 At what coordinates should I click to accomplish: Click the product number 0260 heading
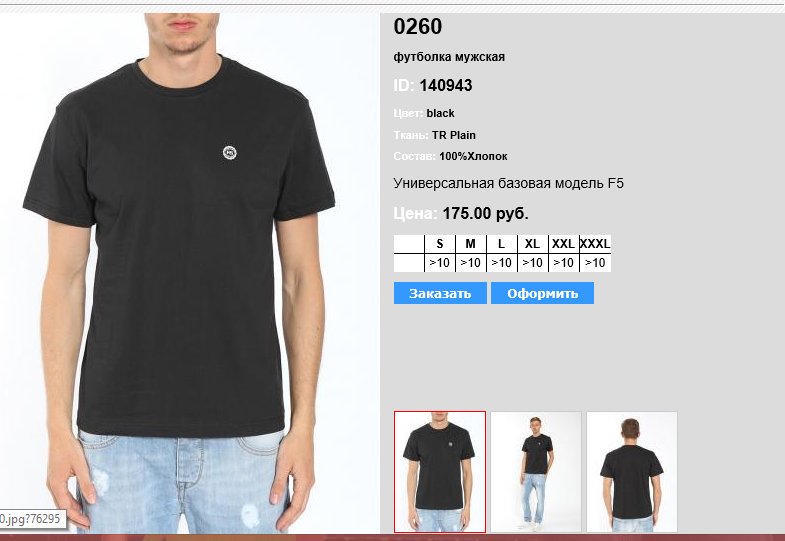tap(418, 27)
